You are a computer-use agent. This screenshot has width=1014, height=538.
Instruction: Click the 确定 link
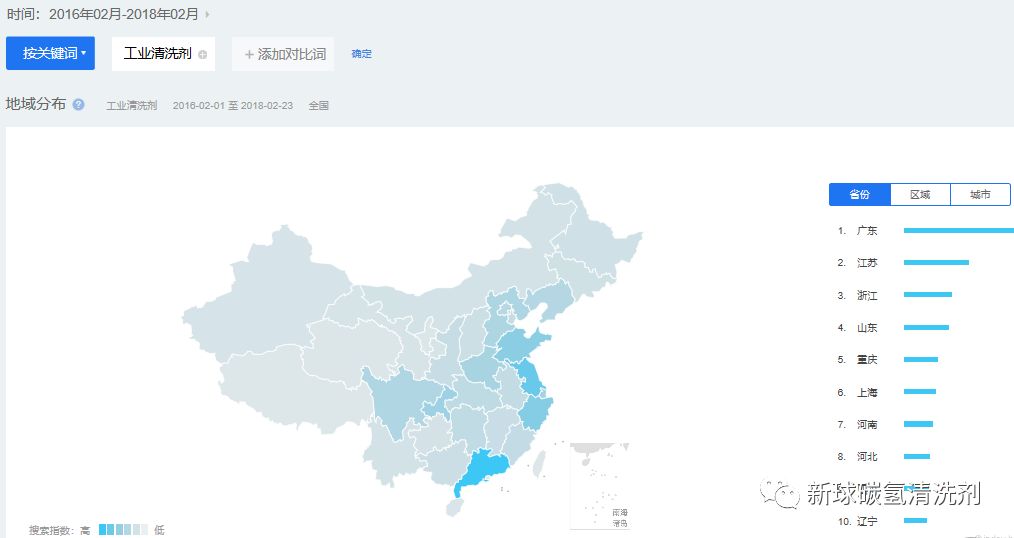[x=361, y=54]
